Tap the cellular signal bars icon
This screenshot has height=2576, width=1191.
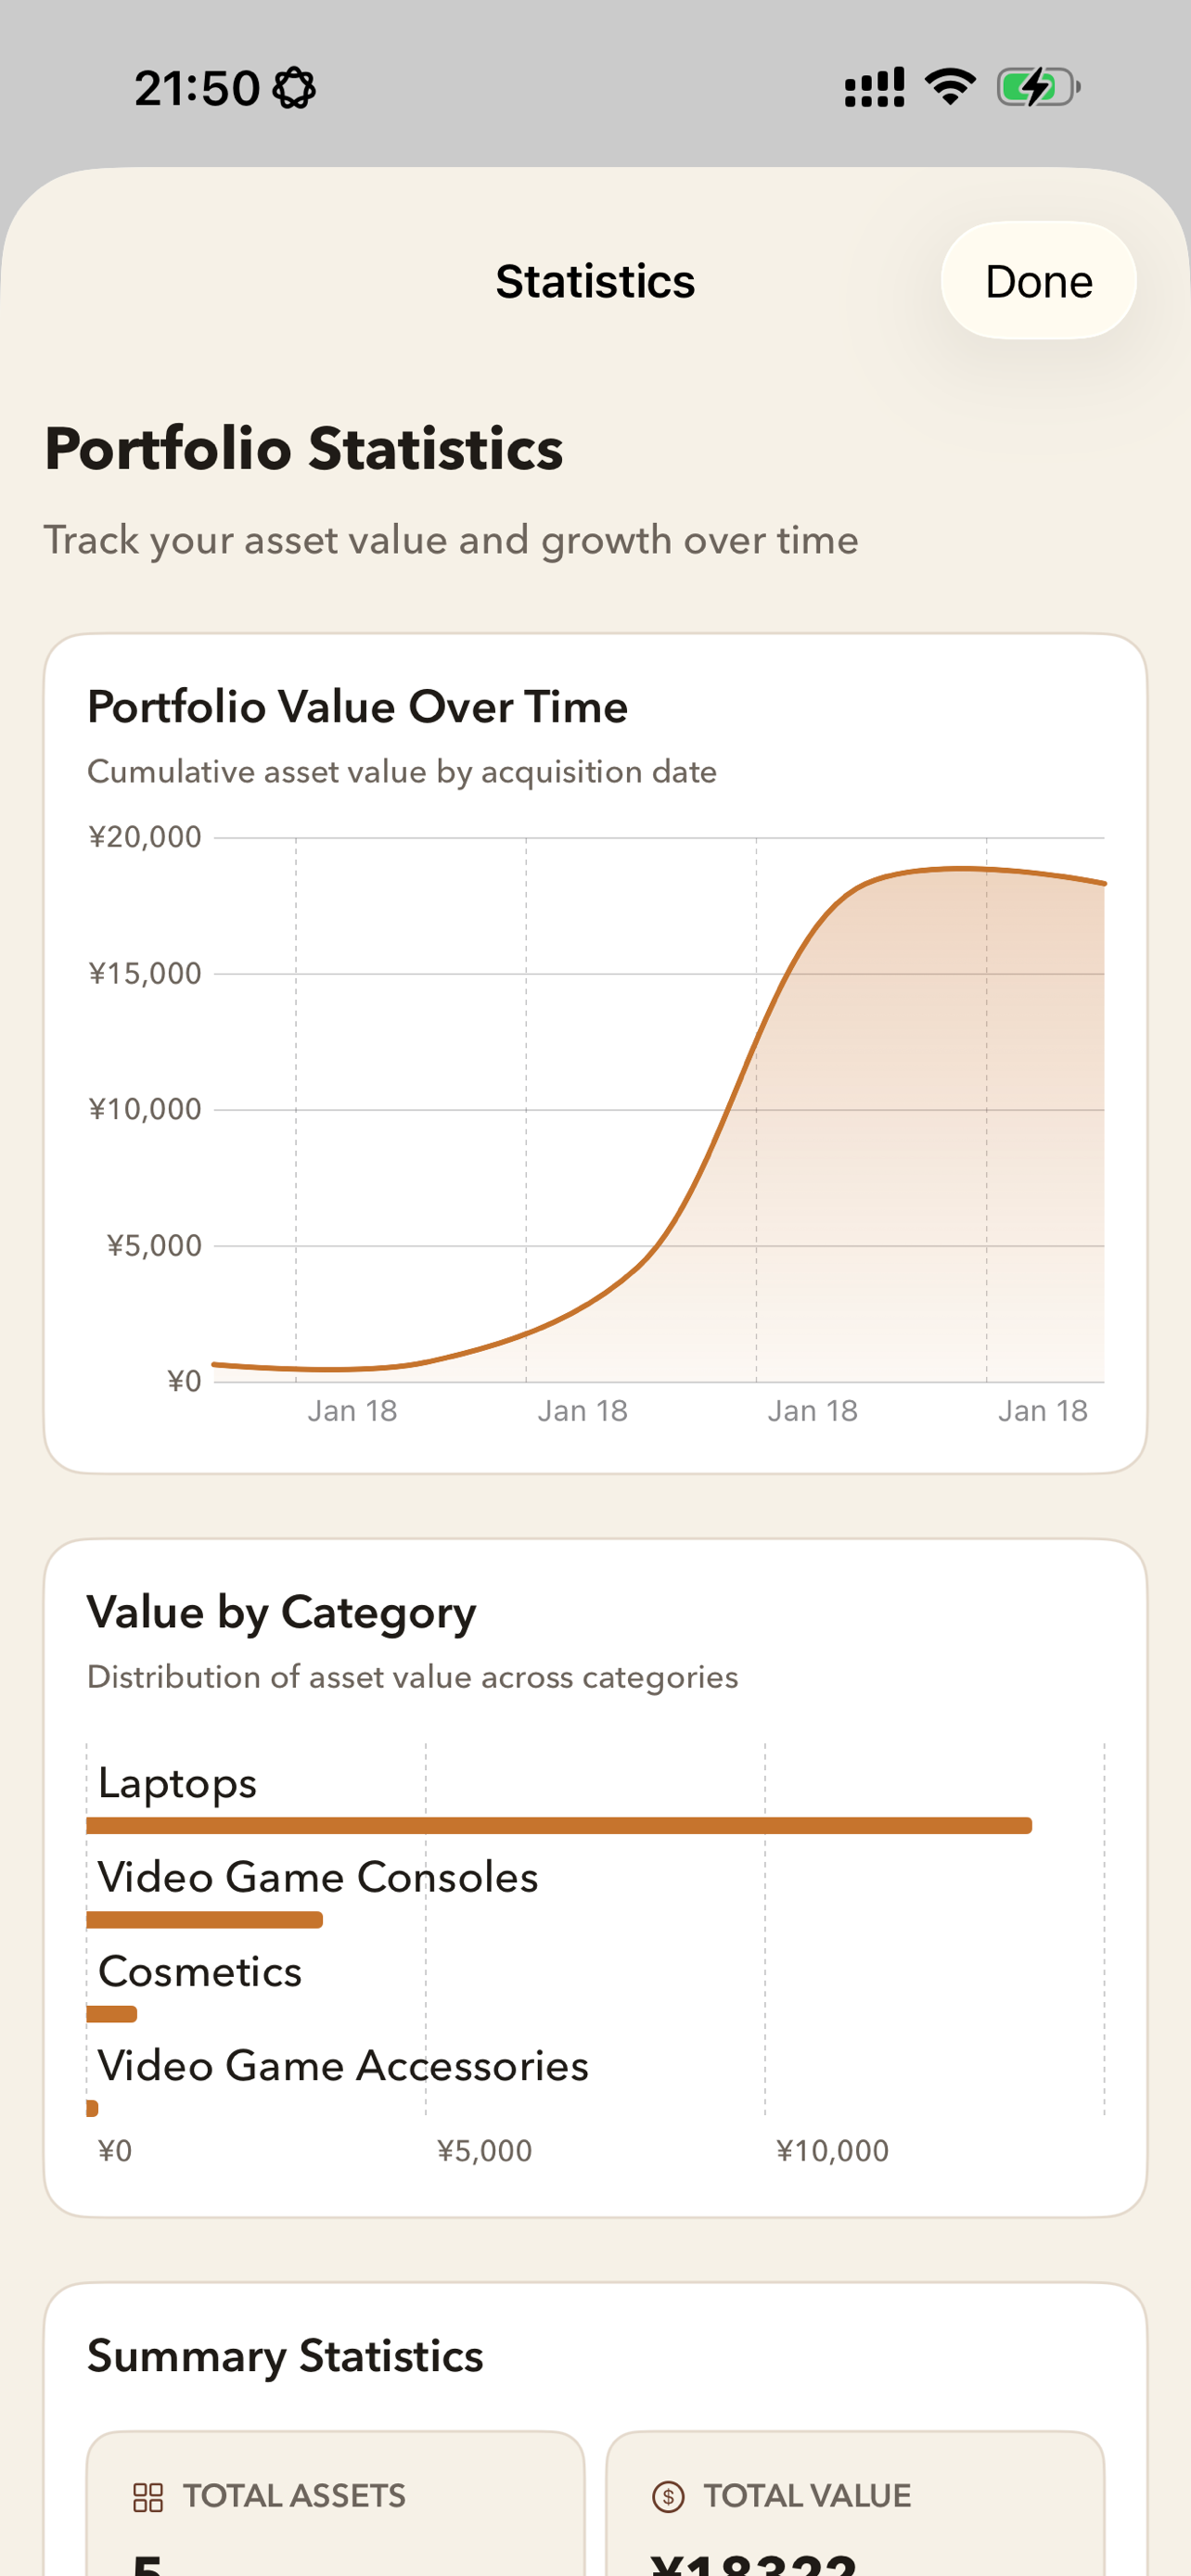point(874,87)
